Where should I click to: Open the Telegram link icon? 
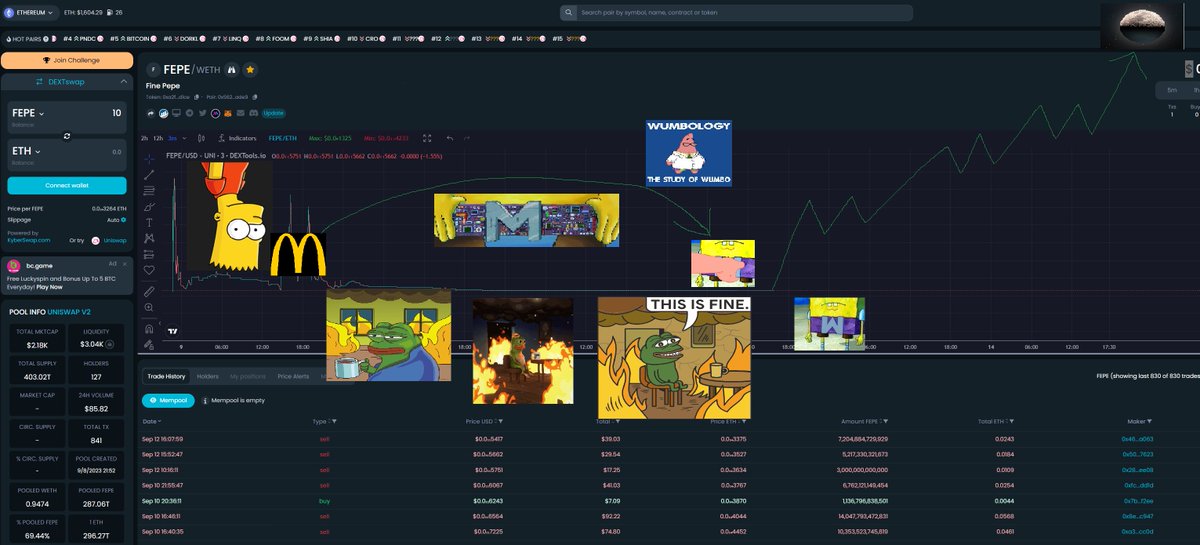[190, 113]
